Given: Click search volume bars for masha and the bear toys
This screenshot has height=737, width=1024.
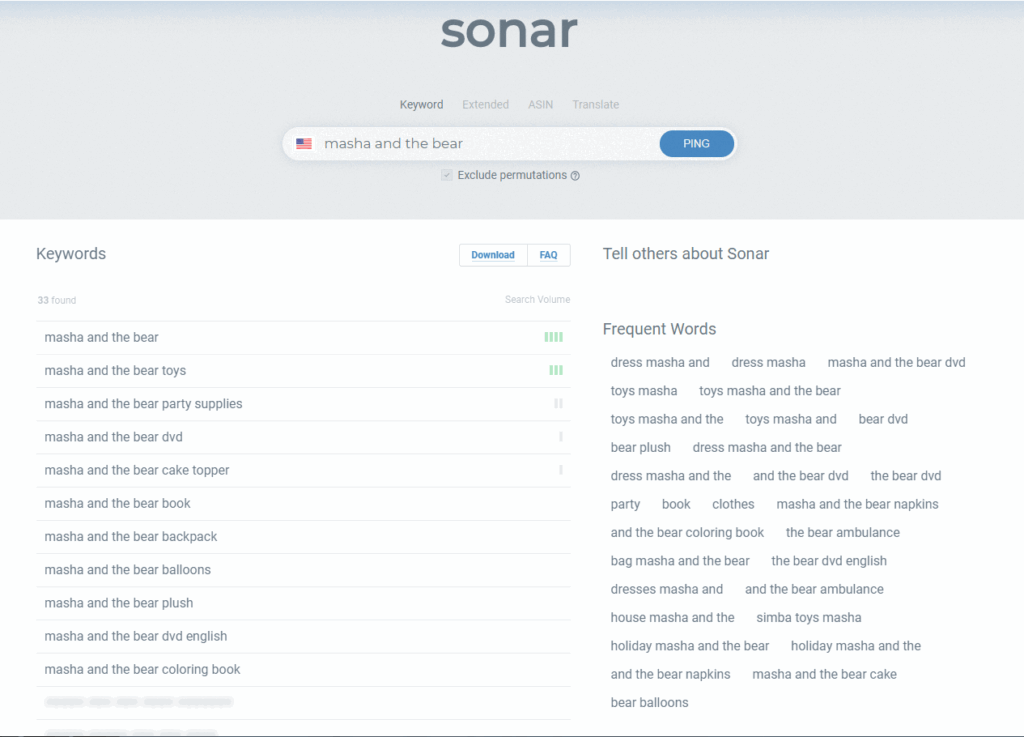Looking at the screenshot, I should point(556,370).
